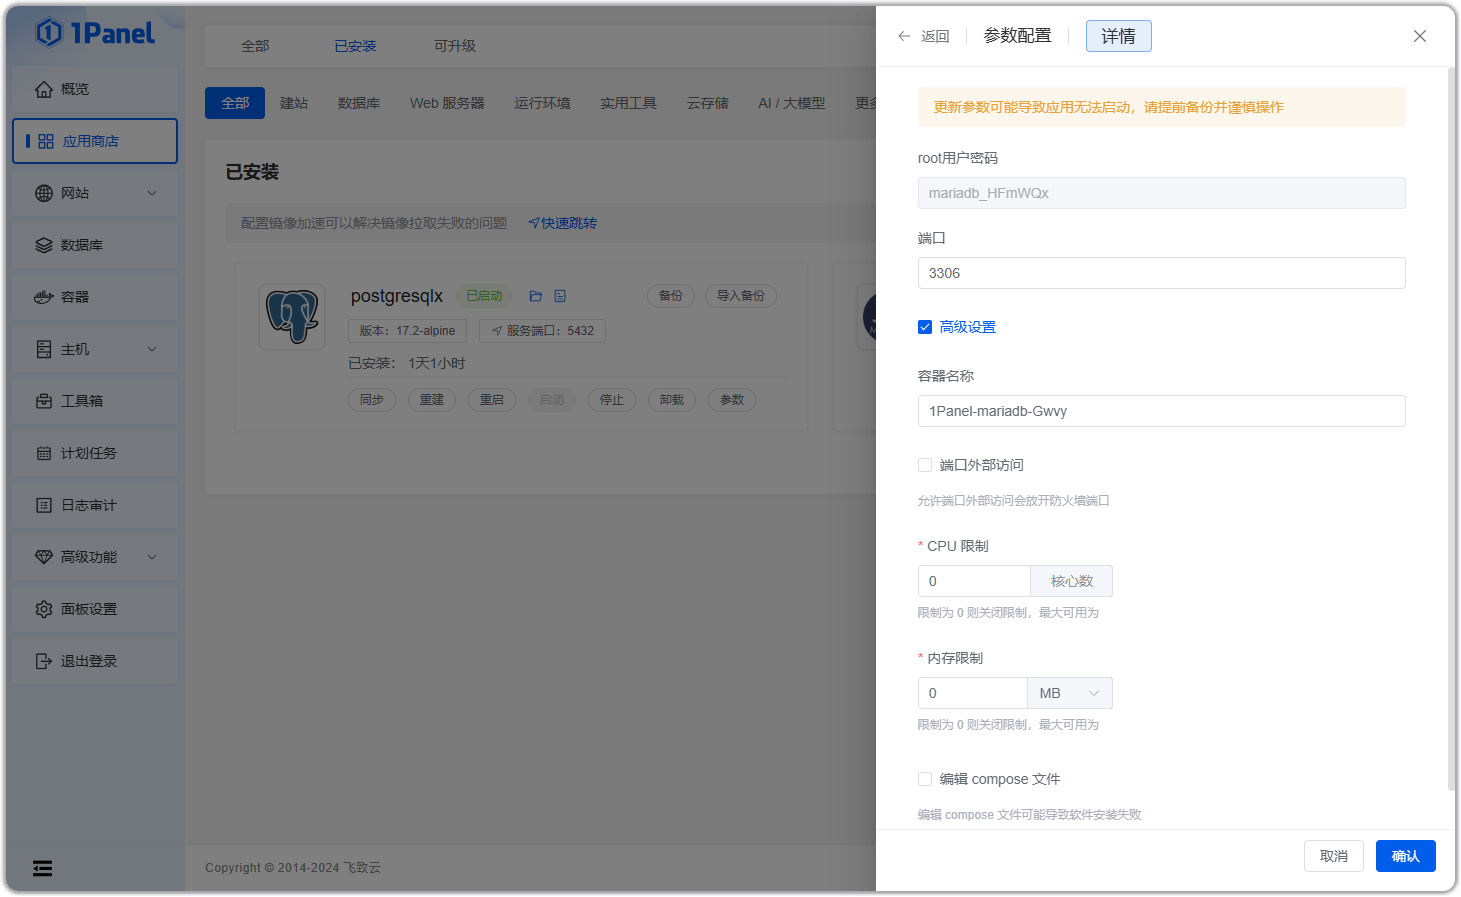Click the 1Panel logo

point(96,33)
